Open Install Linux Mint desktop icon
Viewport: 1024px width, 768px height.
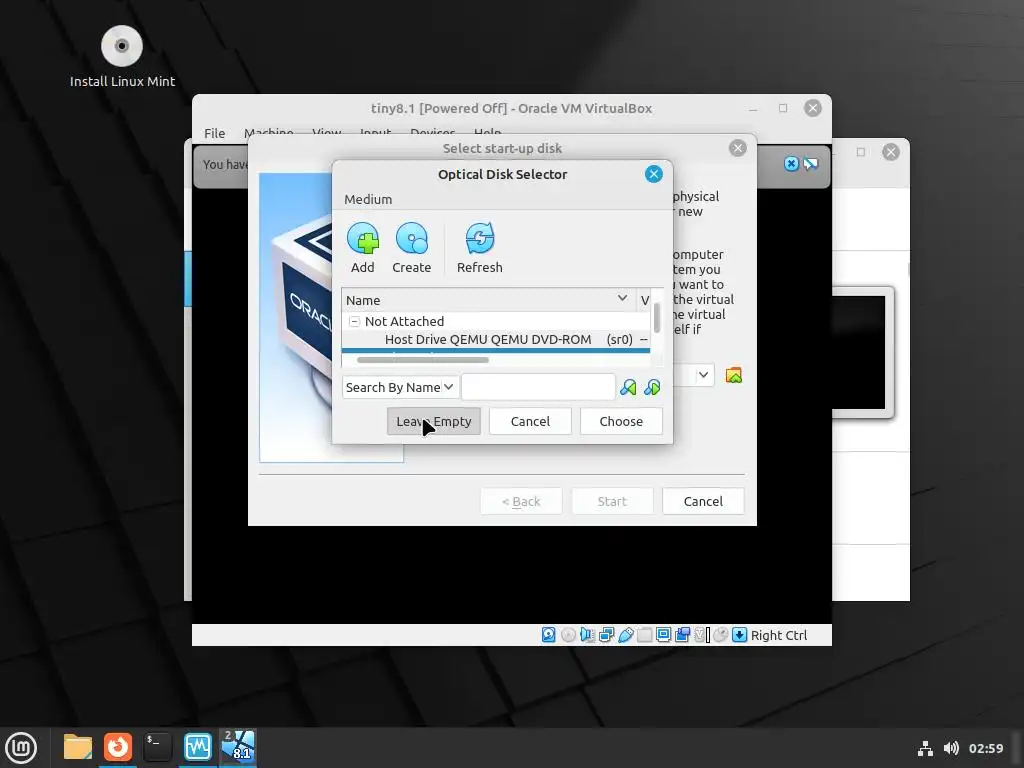coord(122,56)
